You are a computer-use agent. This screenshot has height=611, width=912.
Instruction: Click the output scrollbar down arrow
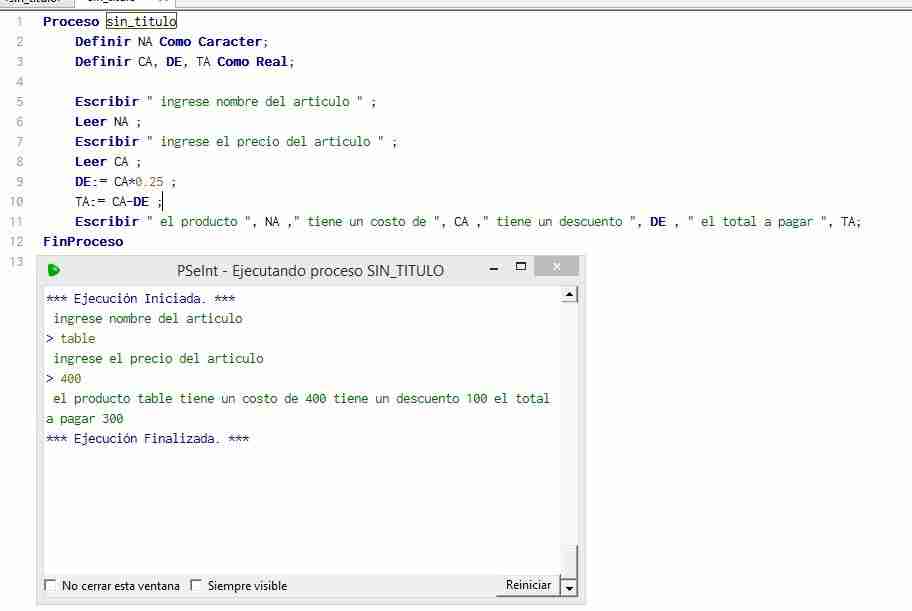569,588
